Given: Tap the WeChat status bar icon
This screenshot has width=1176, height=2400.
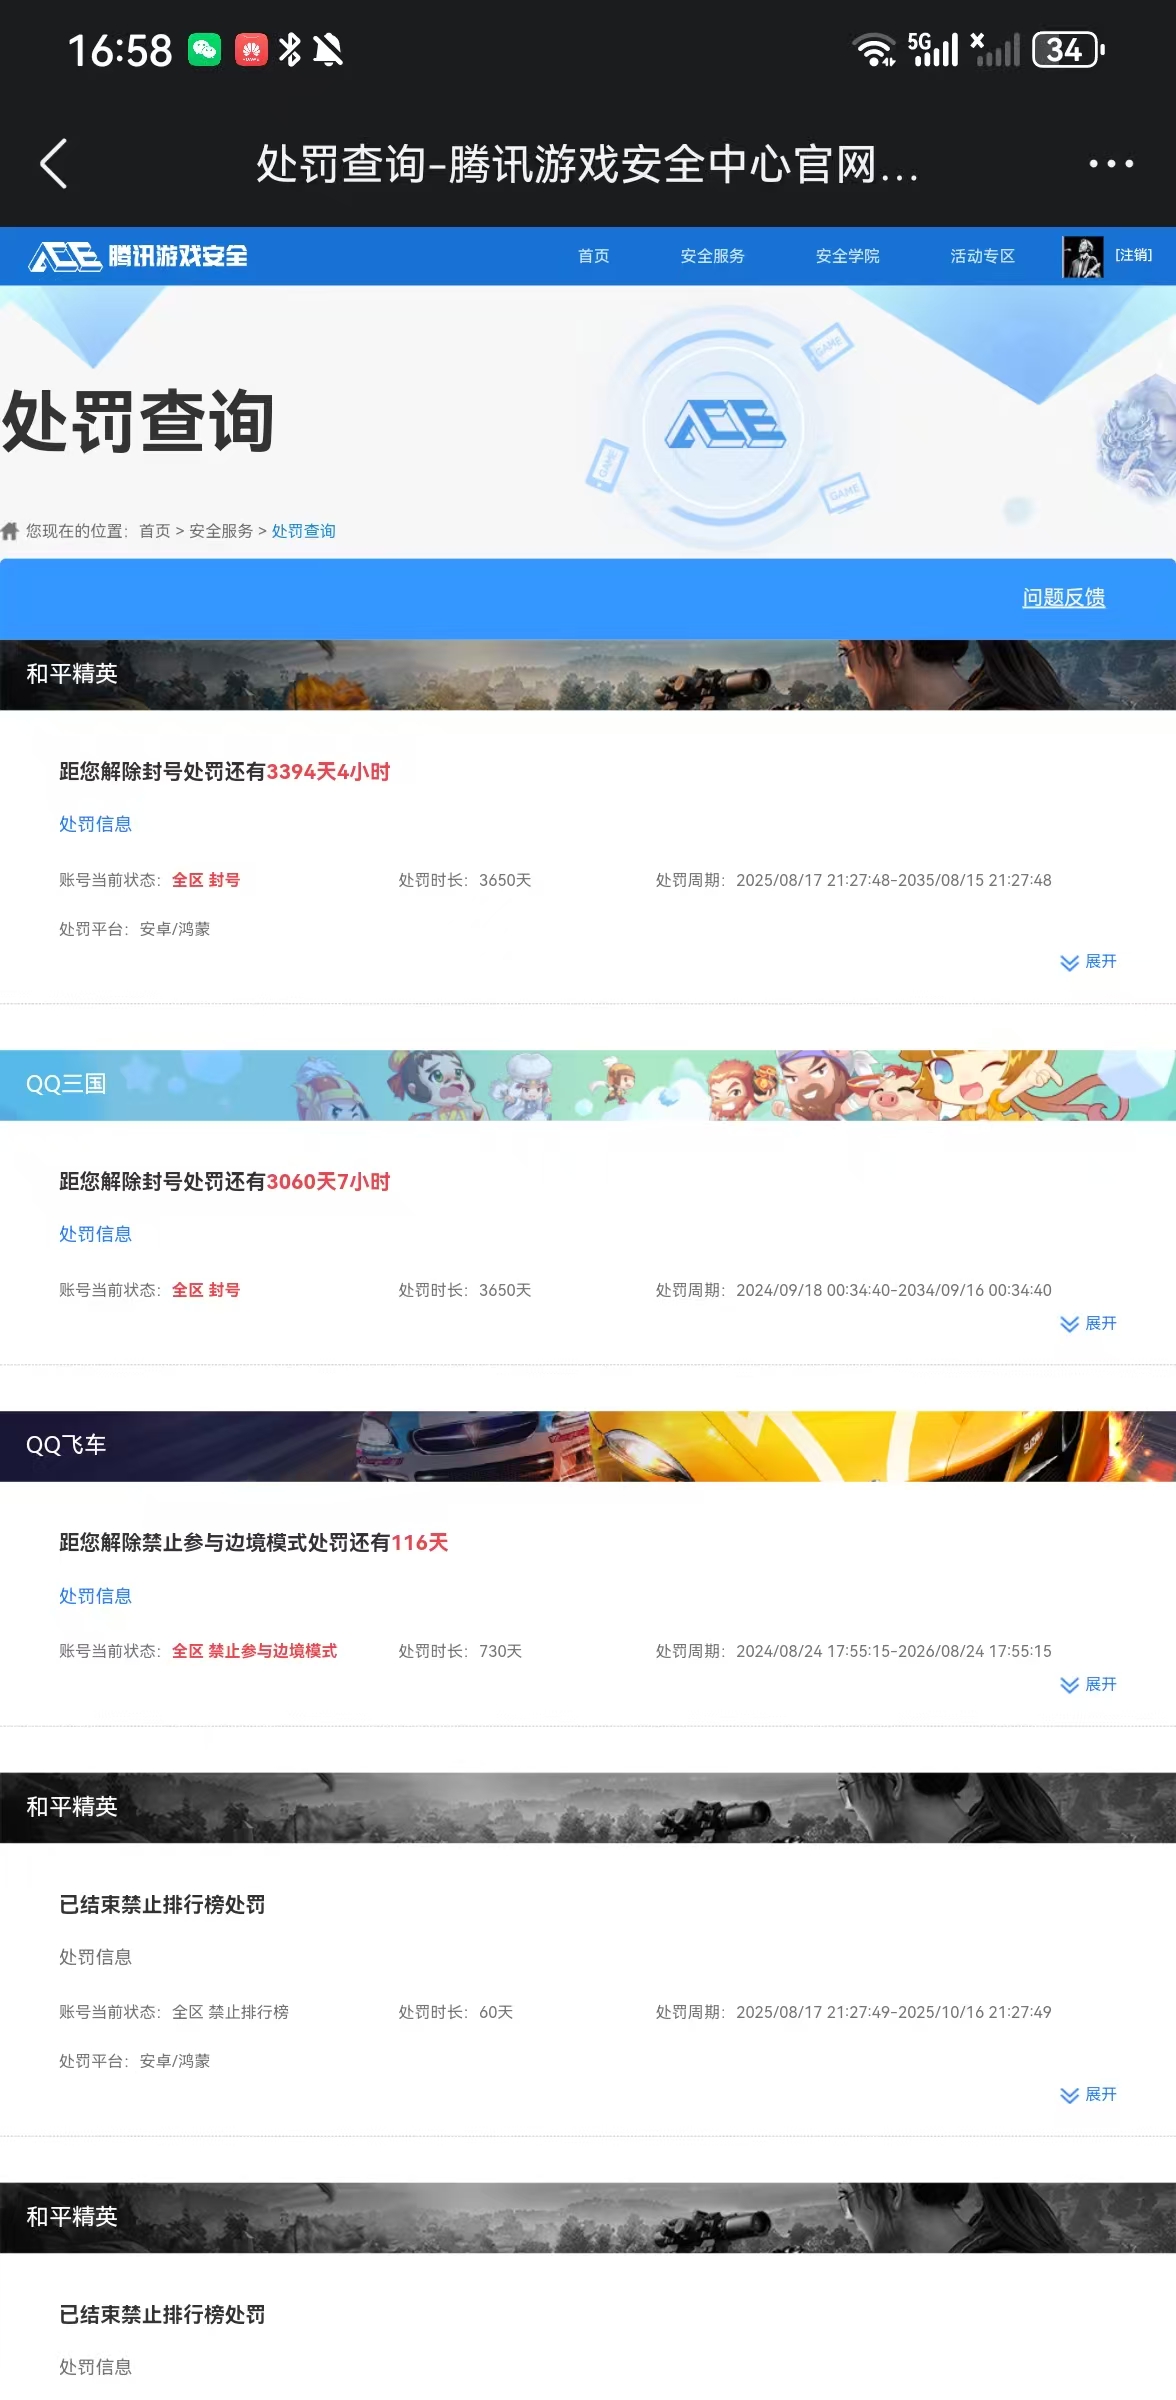Looking at the screenshot, I should tap(205, 50).
